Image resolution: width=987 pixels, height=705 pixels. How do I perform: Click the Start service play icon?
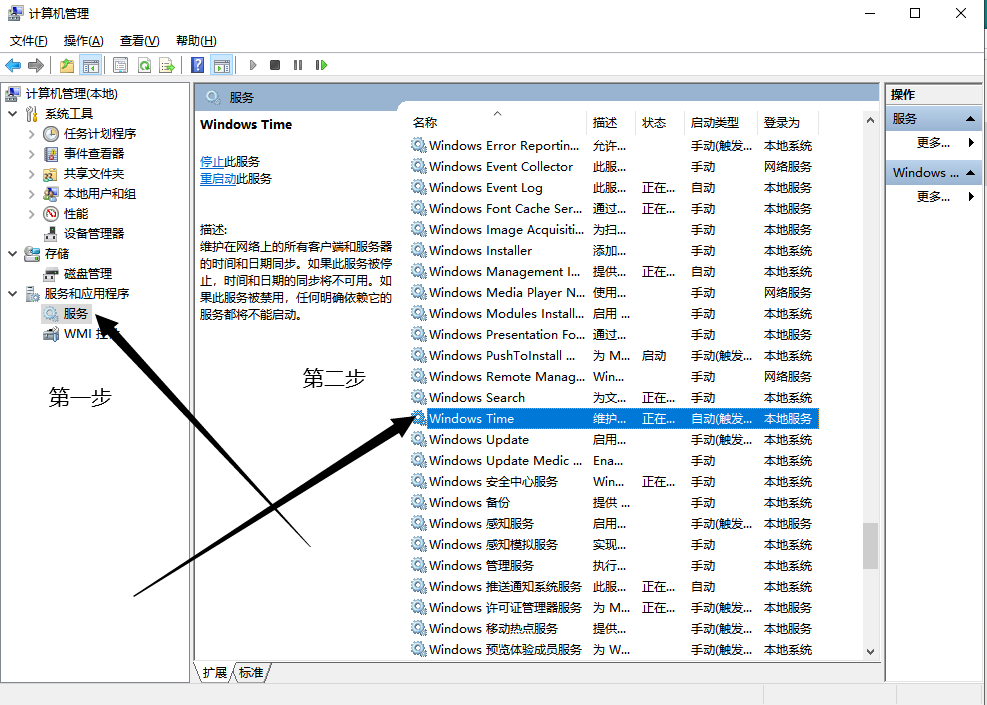tap(253, 65)
